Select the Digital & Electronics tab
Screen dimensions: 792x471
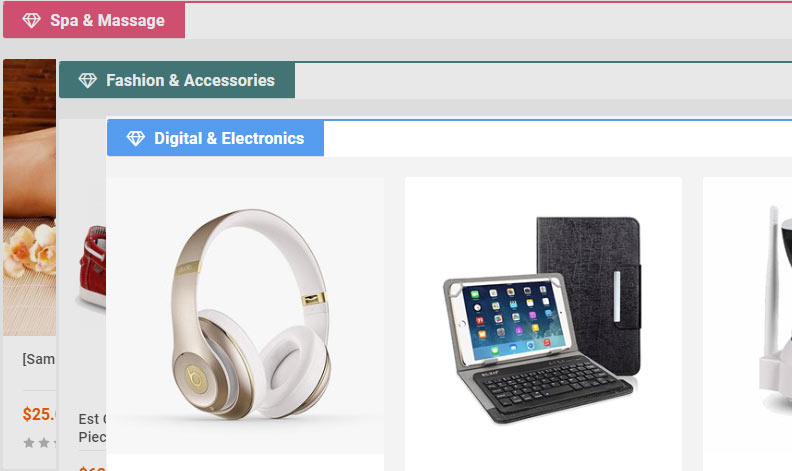click(215, 138)
